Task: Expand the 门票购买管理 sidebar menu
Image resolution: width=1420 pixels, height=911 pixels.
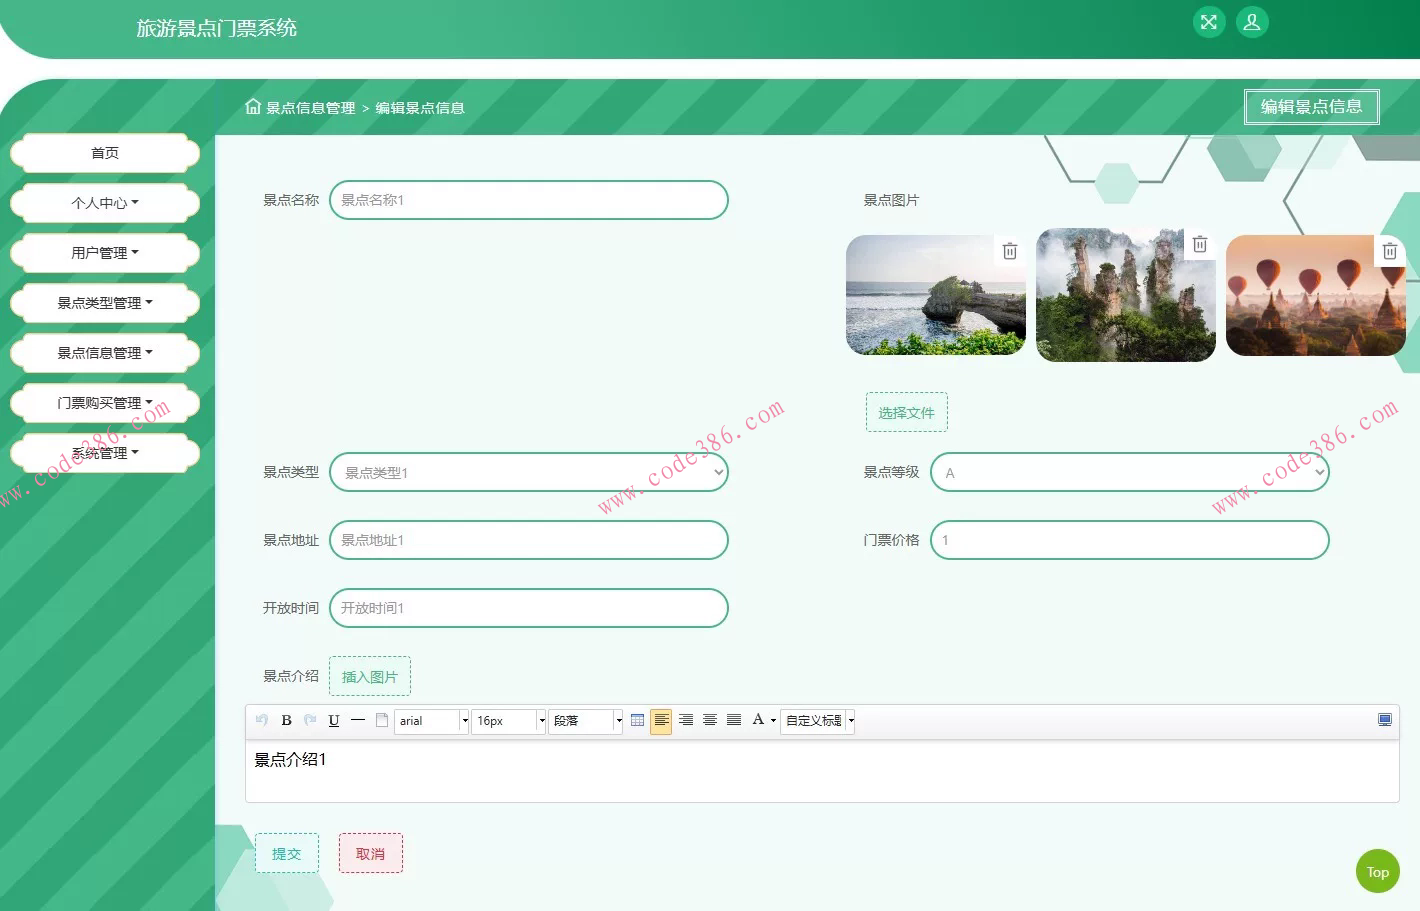Action: point(105,403)
